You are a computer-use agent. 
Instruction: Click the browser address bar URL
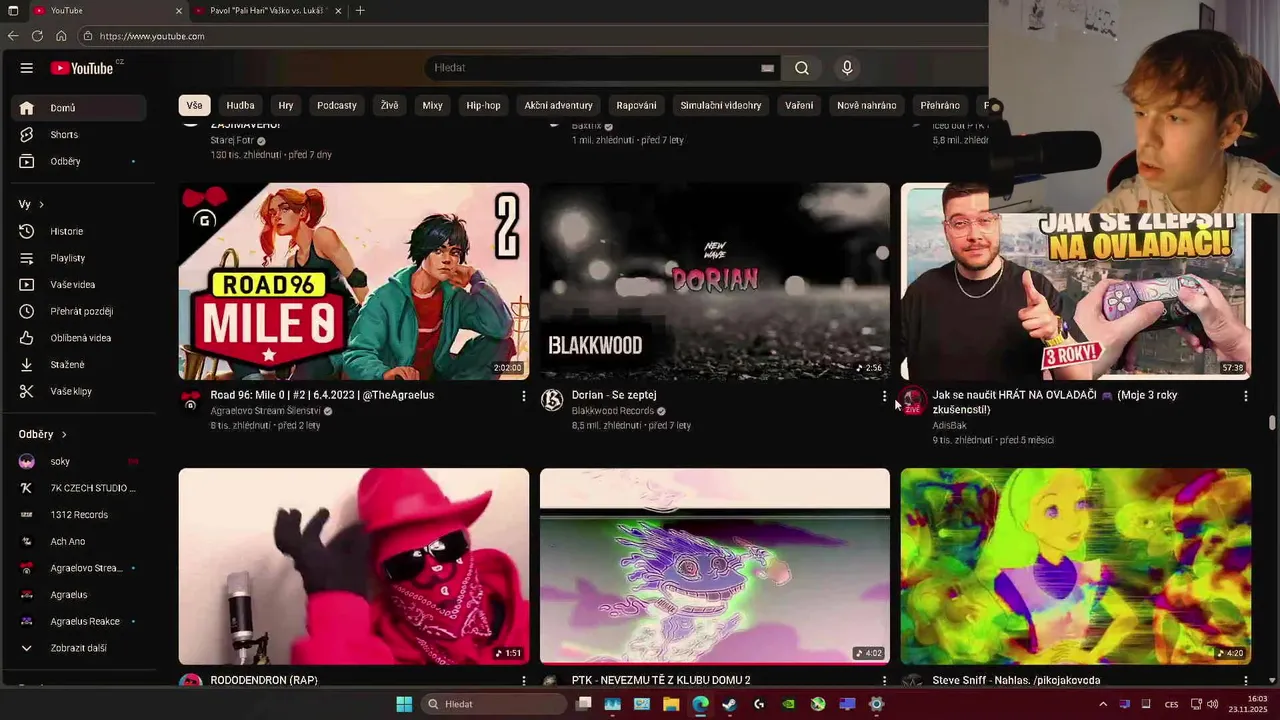click(x=152, y=36)
